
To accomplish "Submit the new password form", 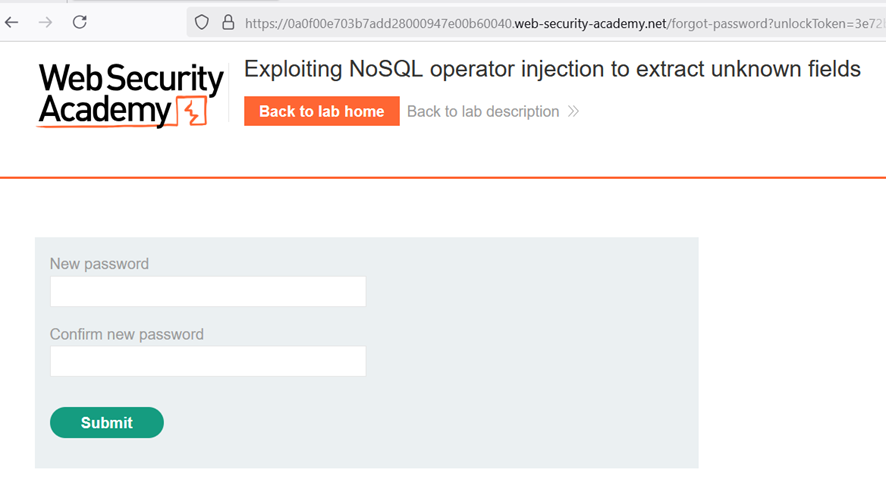I will click(107, 422).
